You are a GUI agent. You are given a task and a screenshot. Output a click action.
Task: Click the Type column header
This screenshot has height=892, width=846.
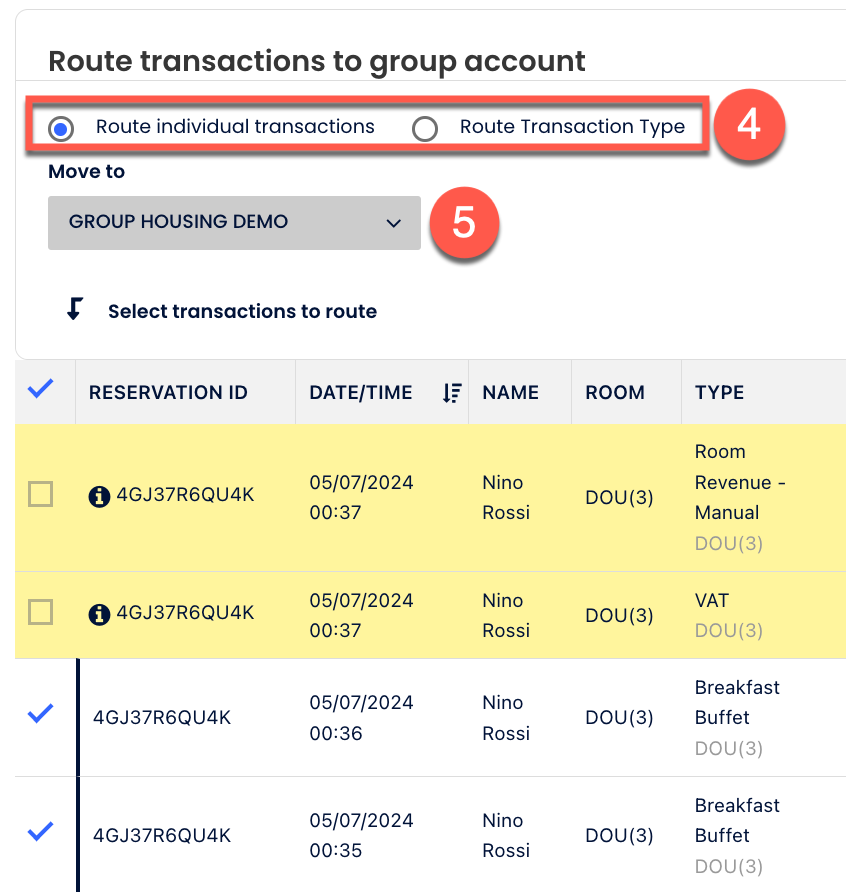[x=720, y=393]
